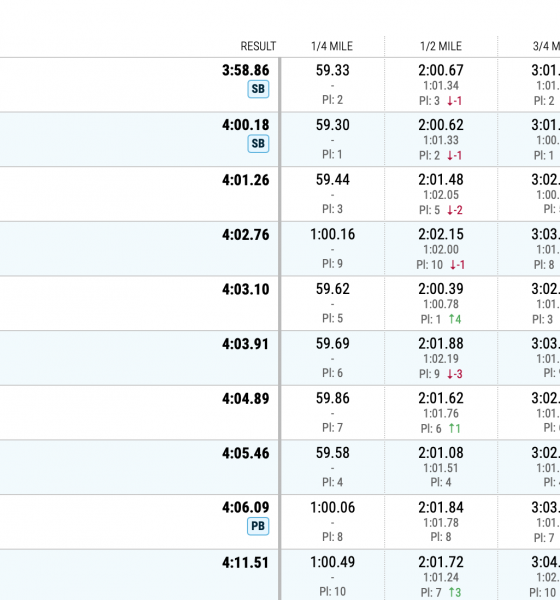
Task: Click the SB badge under 3:58.86
Action: tap(258, 89)
